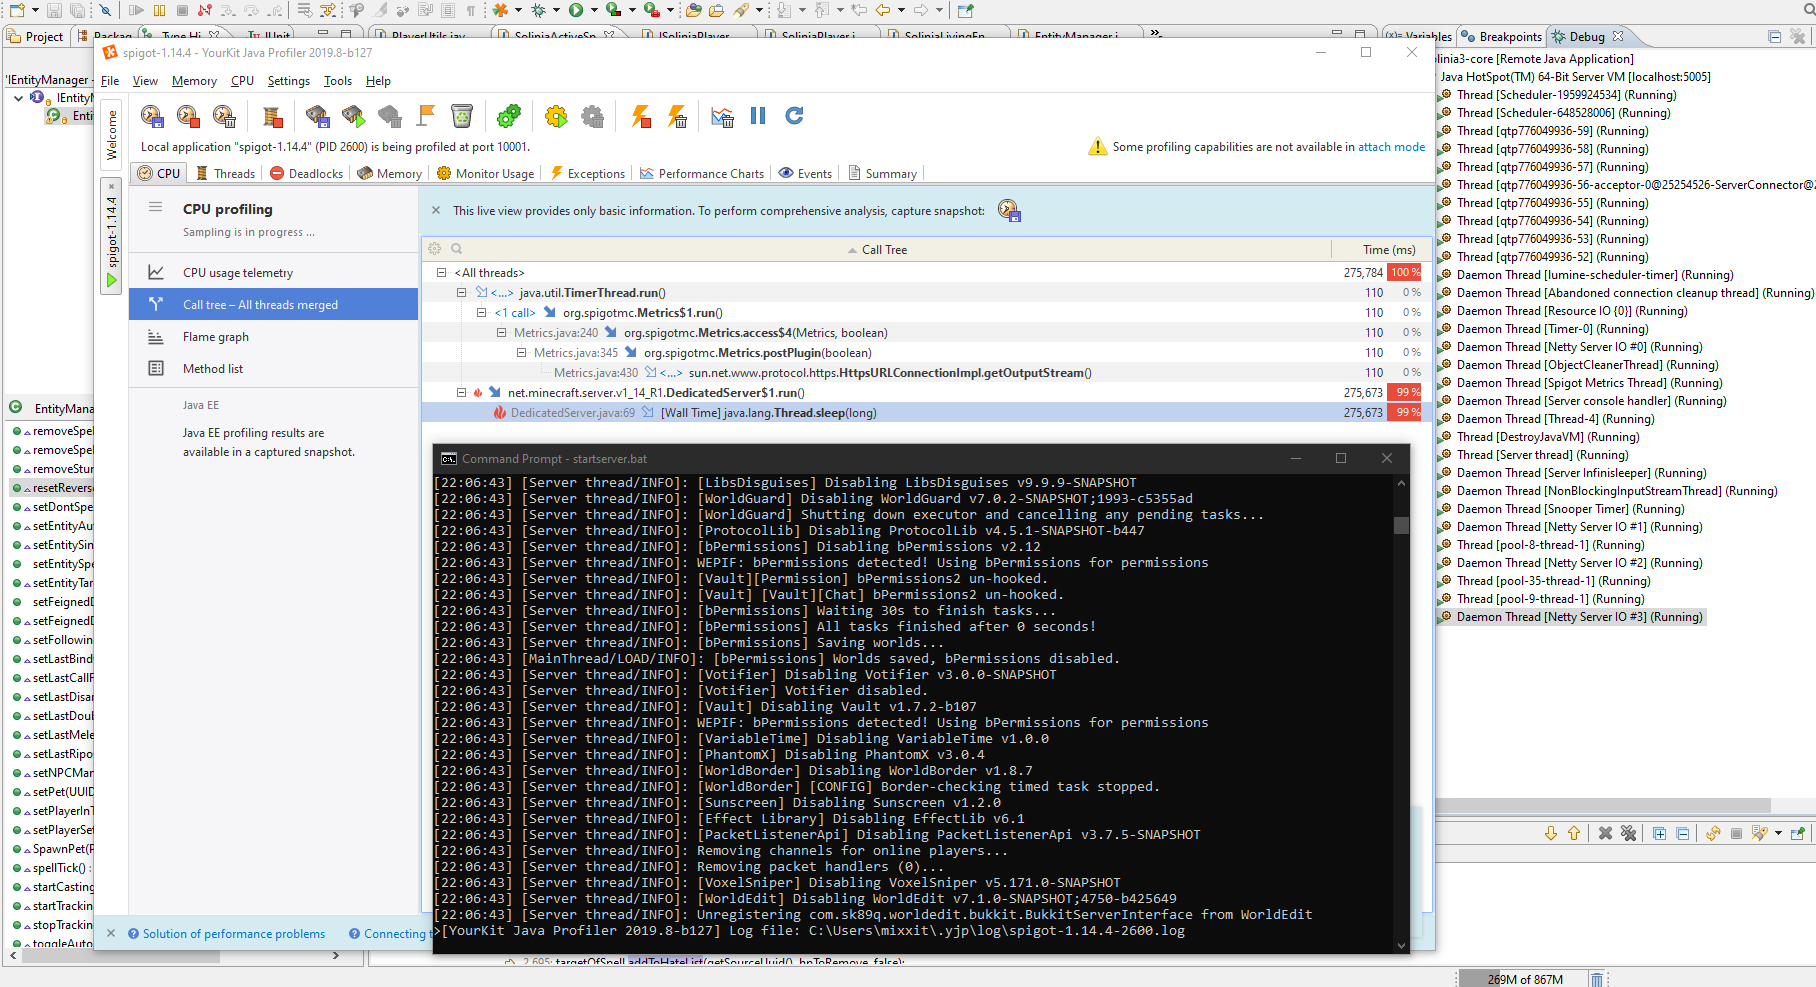Click Force garbage collection bin icon
1816x987 pixels.
(x=462, y=116)
